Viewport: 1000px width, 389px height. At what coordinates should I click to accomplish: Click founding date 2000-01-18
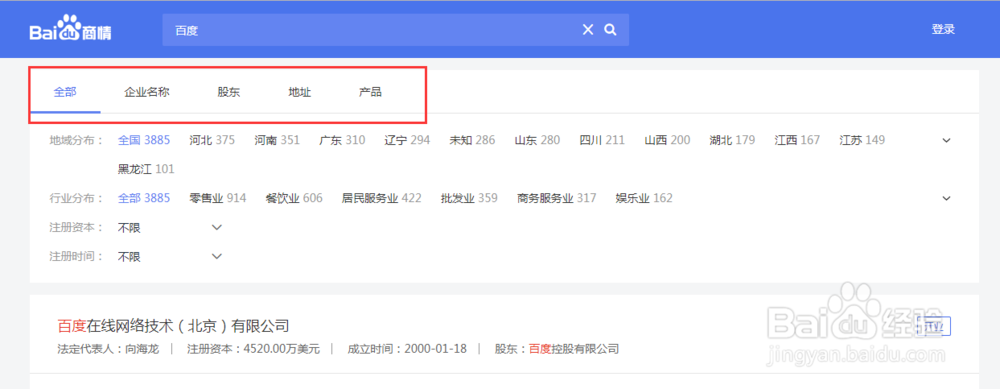point(436,349)
